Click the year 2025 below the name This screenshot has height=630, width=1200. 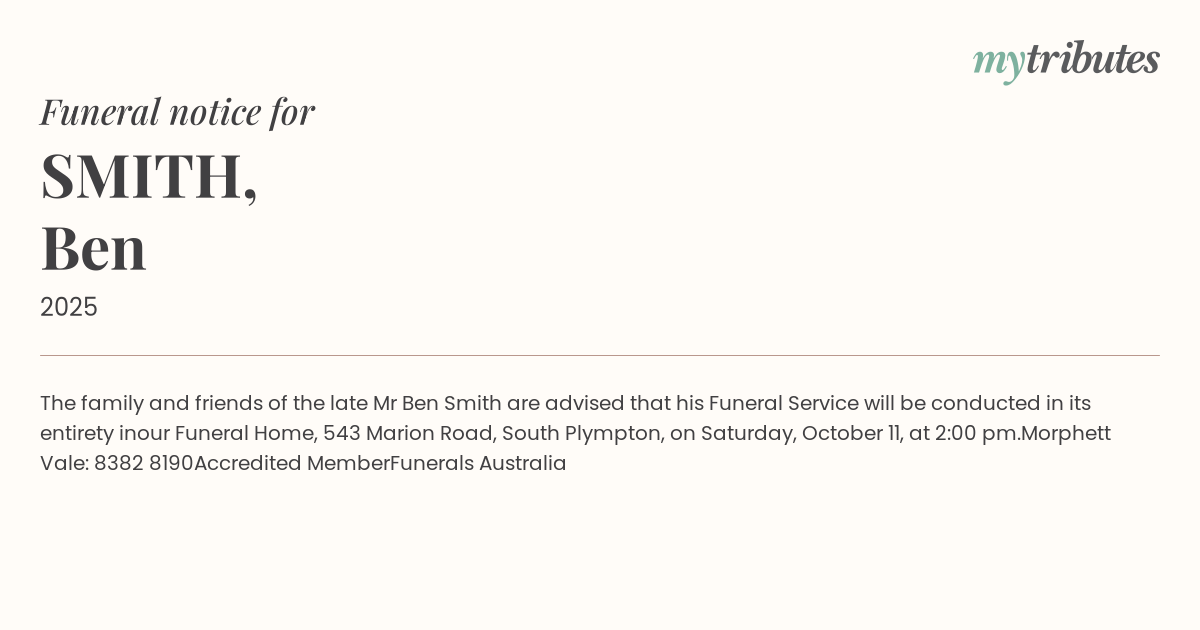69,307
